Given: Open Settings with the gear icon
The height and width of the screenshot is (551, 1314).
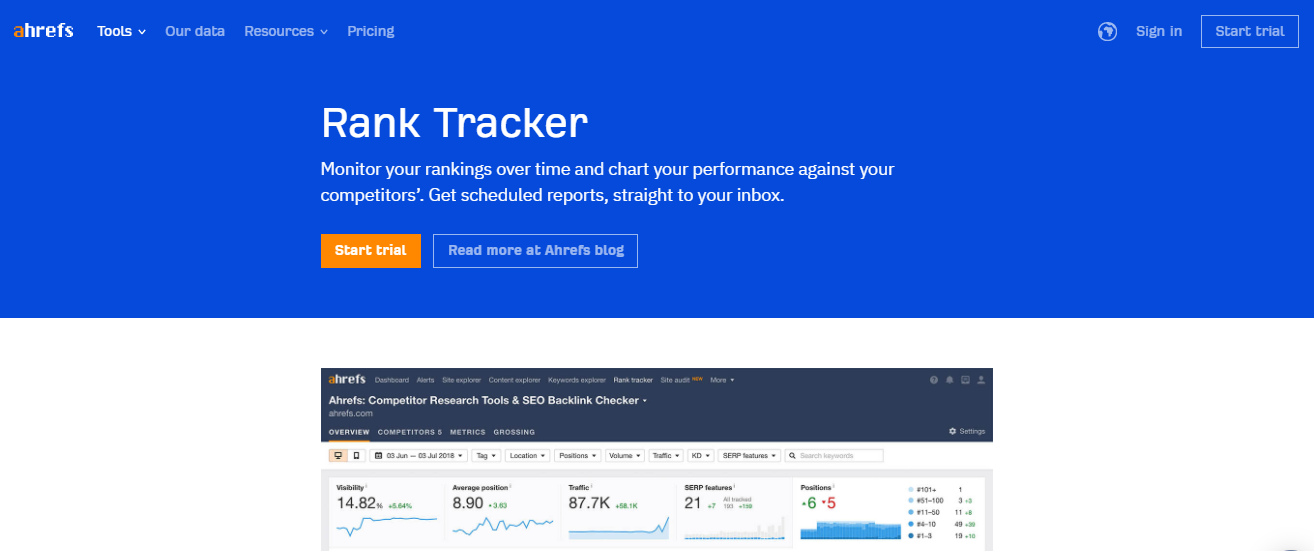Looking at the screenshot, I should click(x=967, y=432).
